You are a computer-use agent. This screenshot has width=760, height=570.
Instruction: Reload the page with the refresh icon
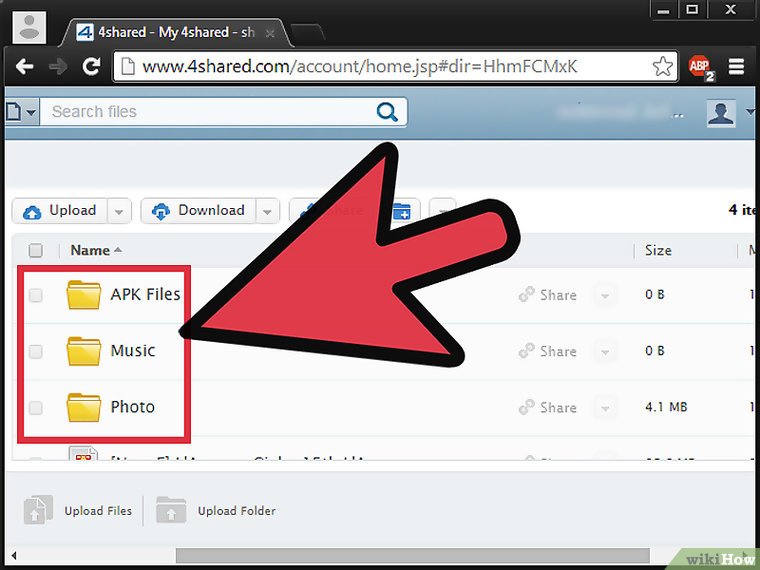(91, 67)
